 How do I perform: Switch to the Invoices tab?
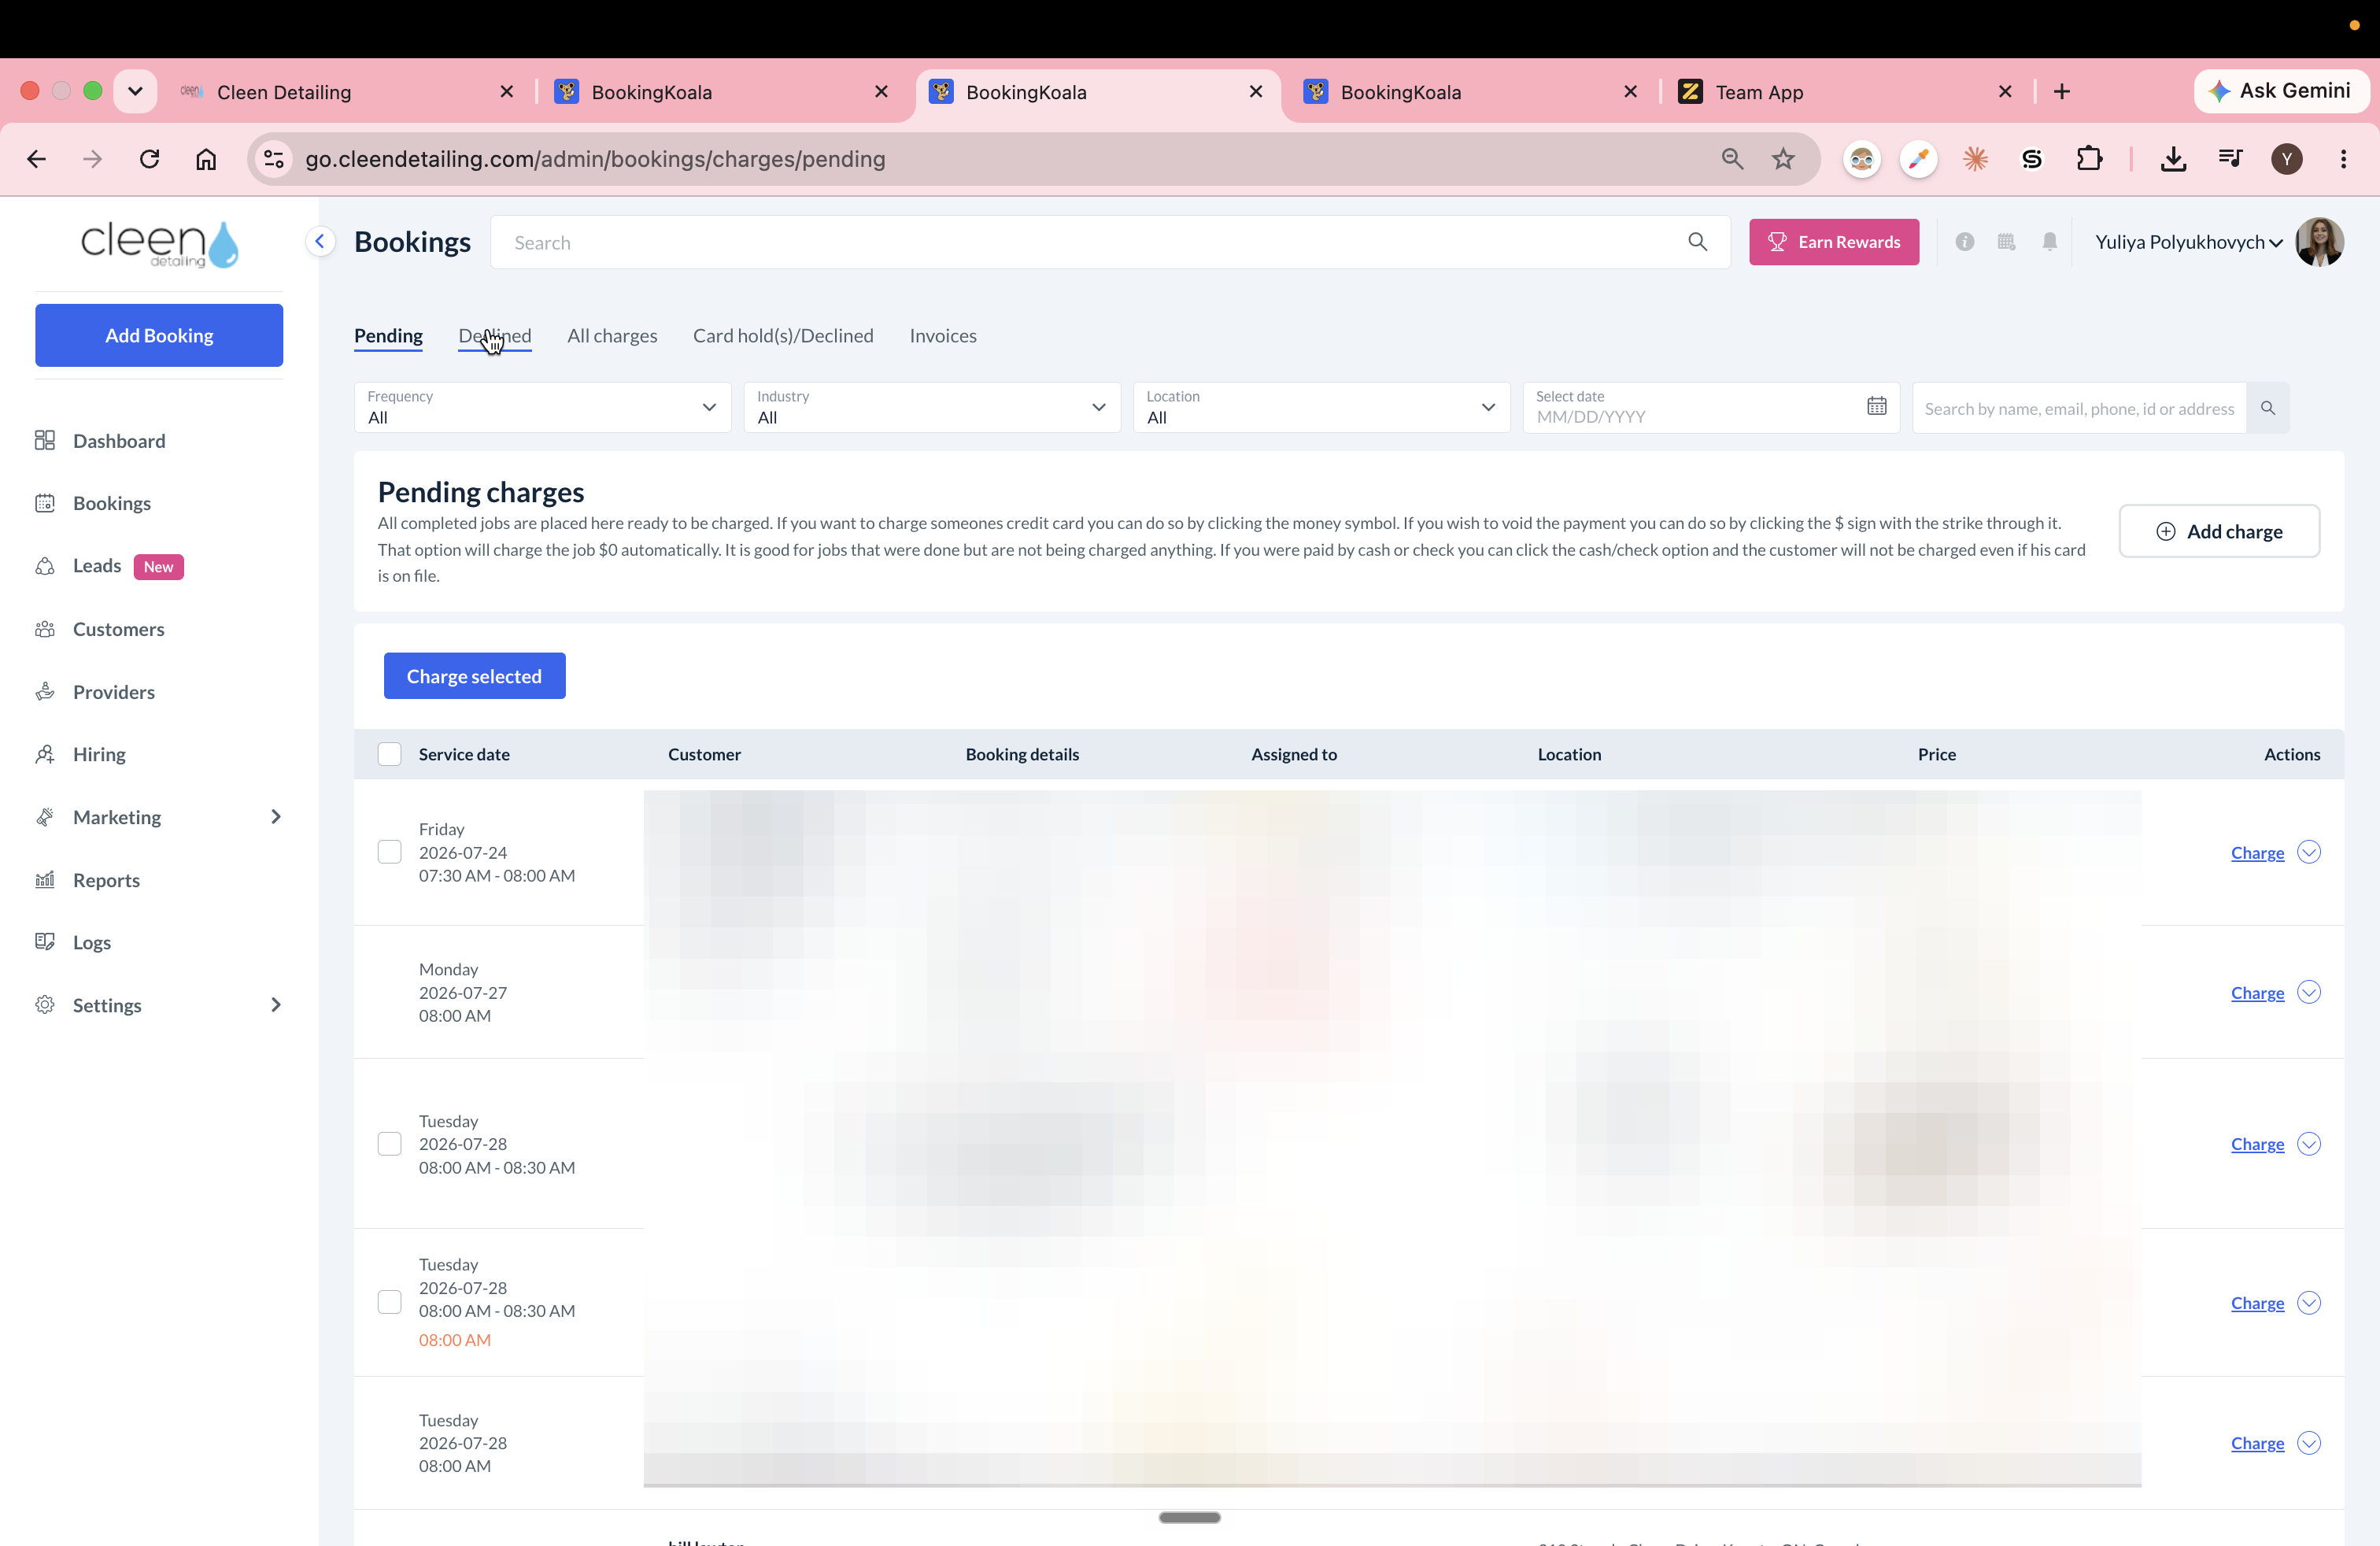(x=943, y=336)
